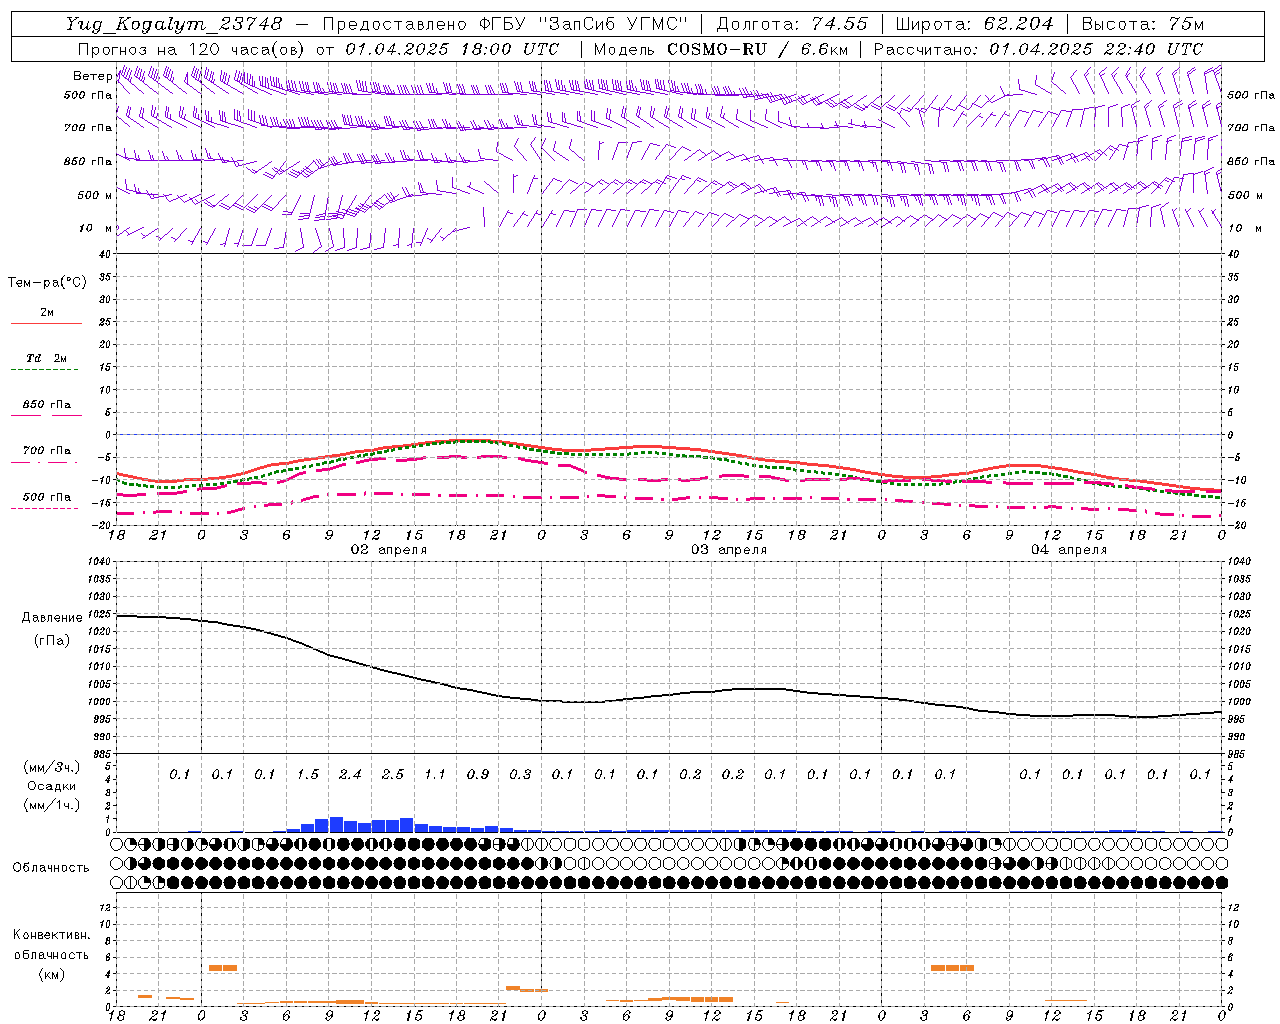Click the 02 апреля date label
The width and height of the screenshot is (1280, 1024).
(389, 550)
